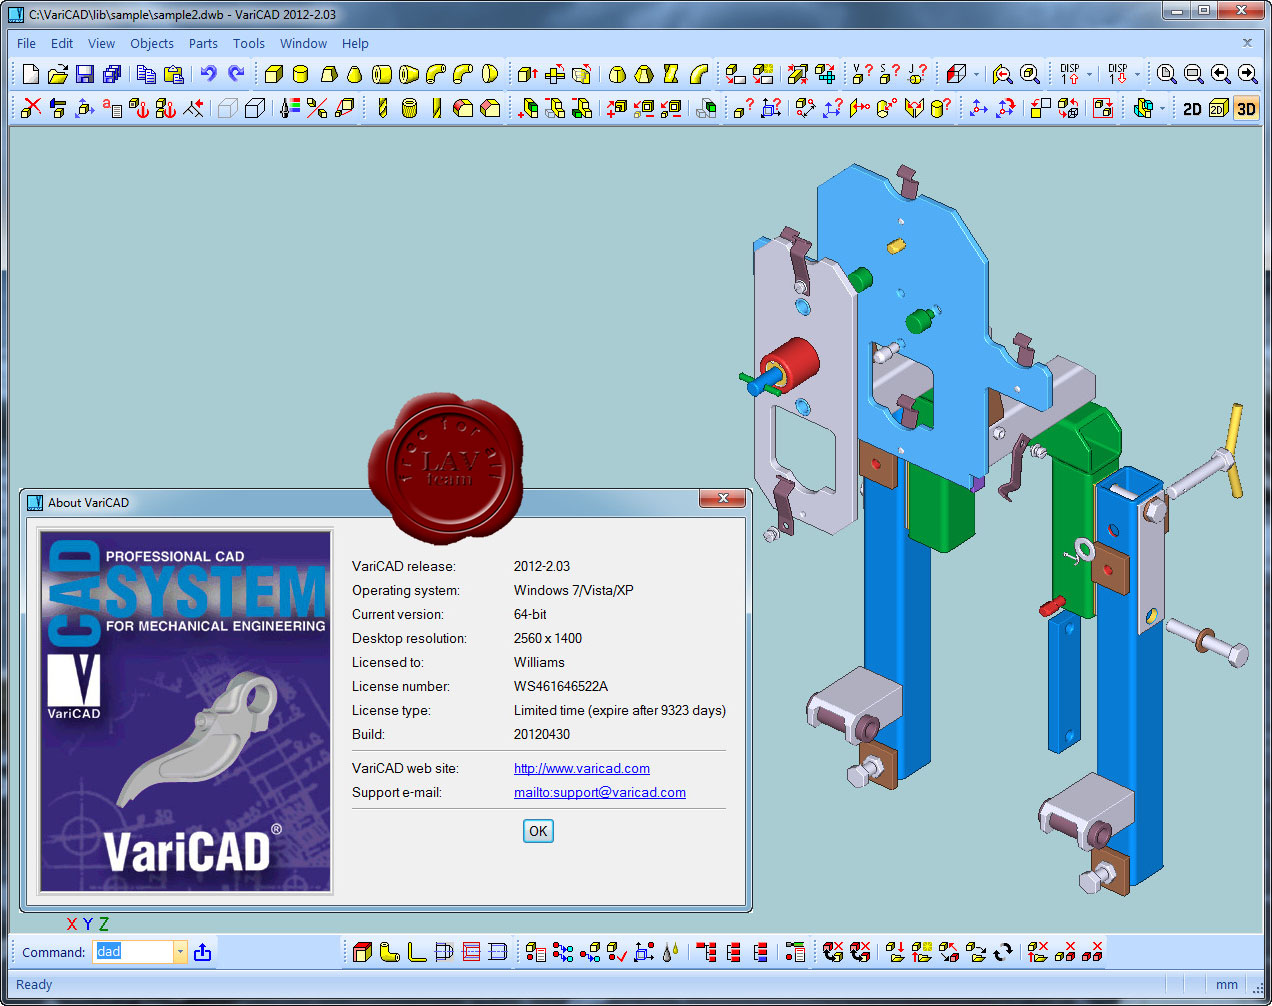Switch to 2D drawing mode
Screen dimensions: 1272x1006
pyautogui.click(x=1192, y=109)
